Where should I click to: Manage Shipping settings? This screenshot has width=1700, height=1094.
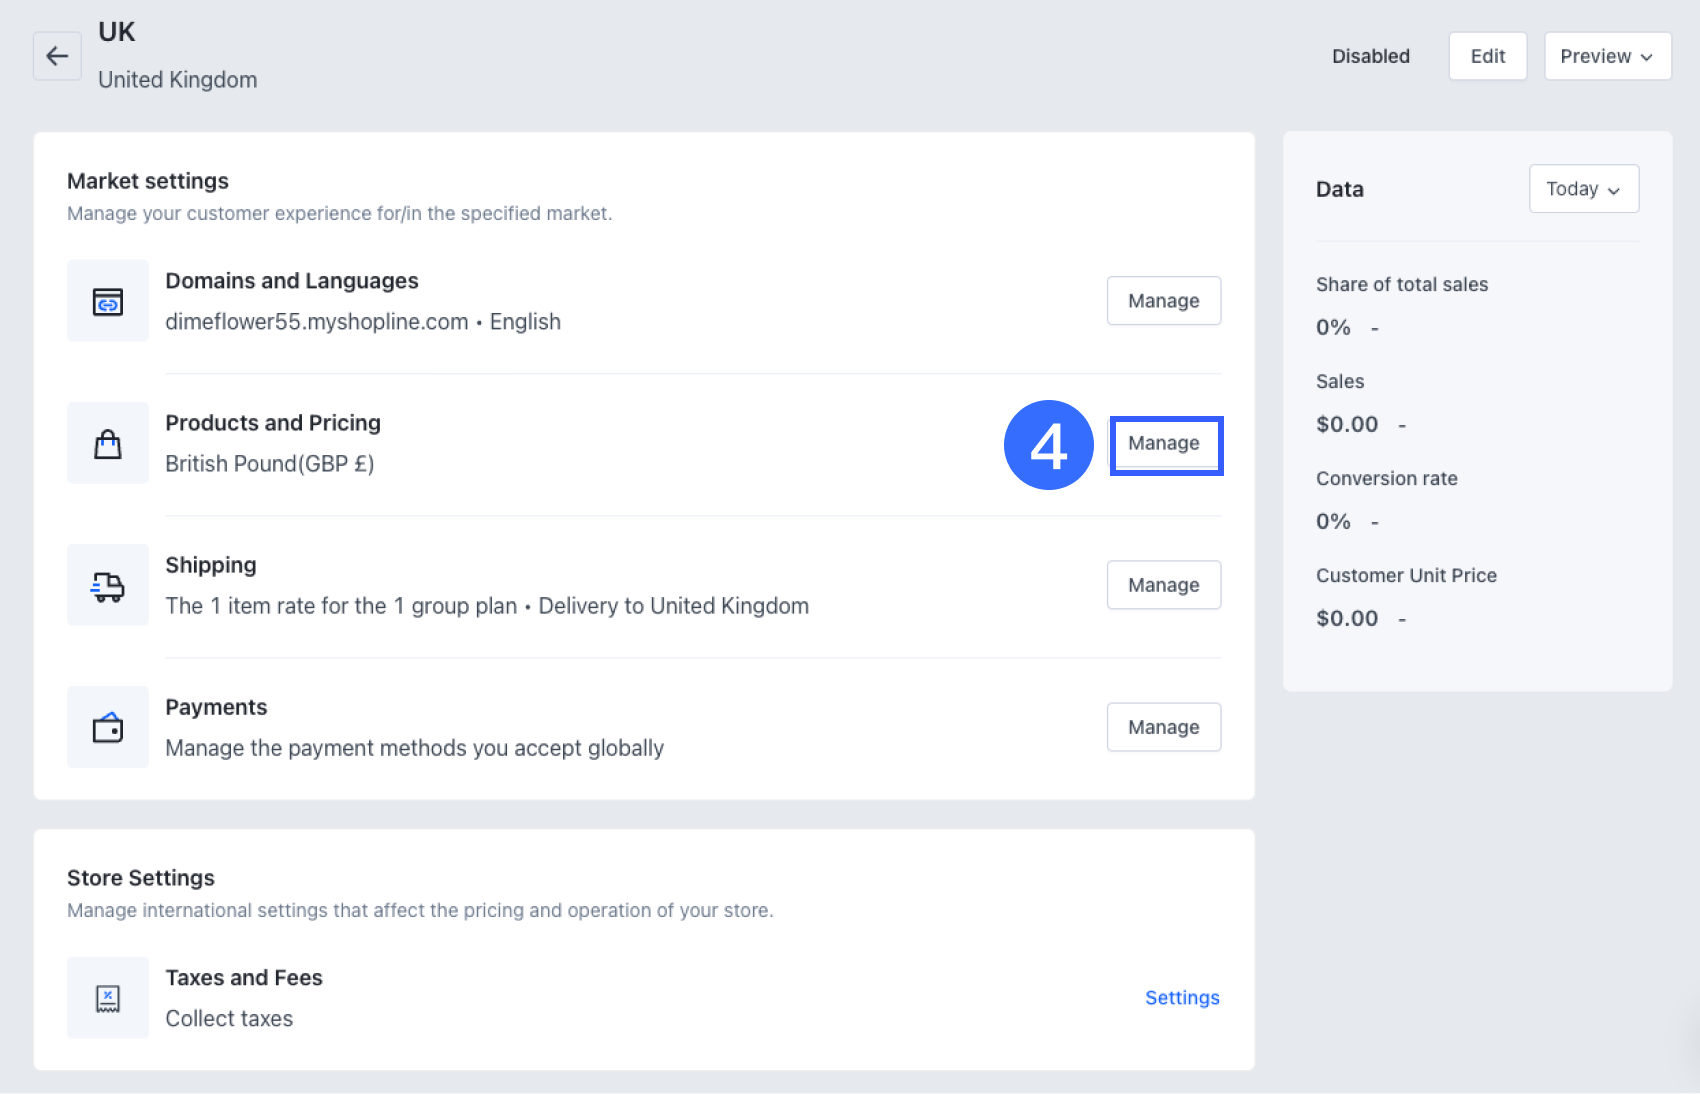tap(1164, 585)
